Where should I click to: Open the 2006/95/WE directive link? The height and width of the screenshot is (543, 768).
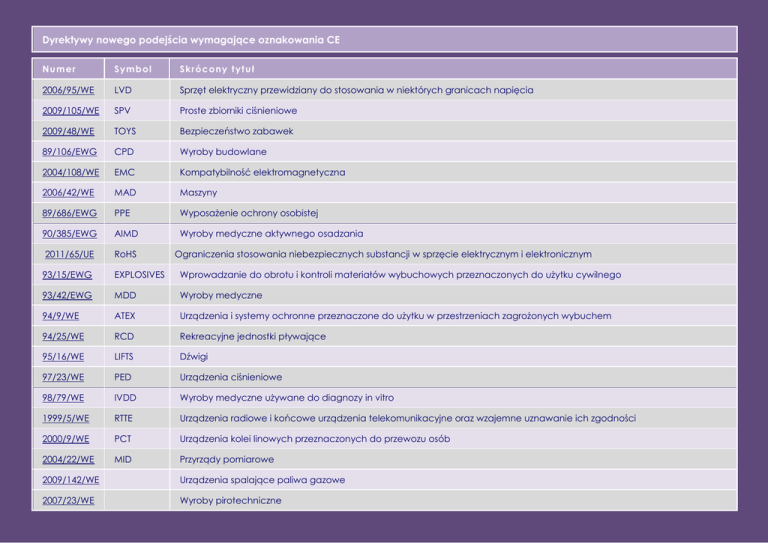pos(68,90)
